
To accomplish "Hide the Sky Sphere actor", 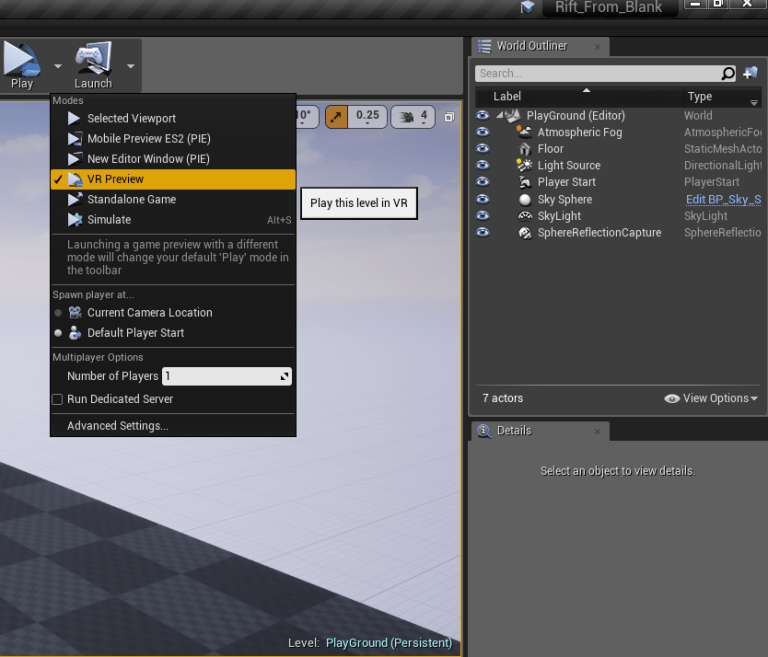I will tap(482, 199).
